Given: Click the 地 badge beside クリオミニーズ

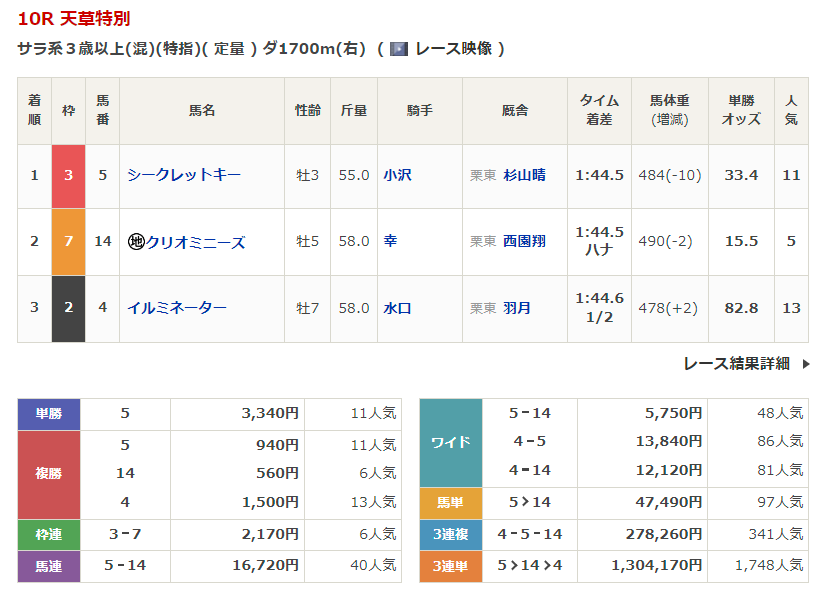Looking at the screenshot, I should pos(136,242).
